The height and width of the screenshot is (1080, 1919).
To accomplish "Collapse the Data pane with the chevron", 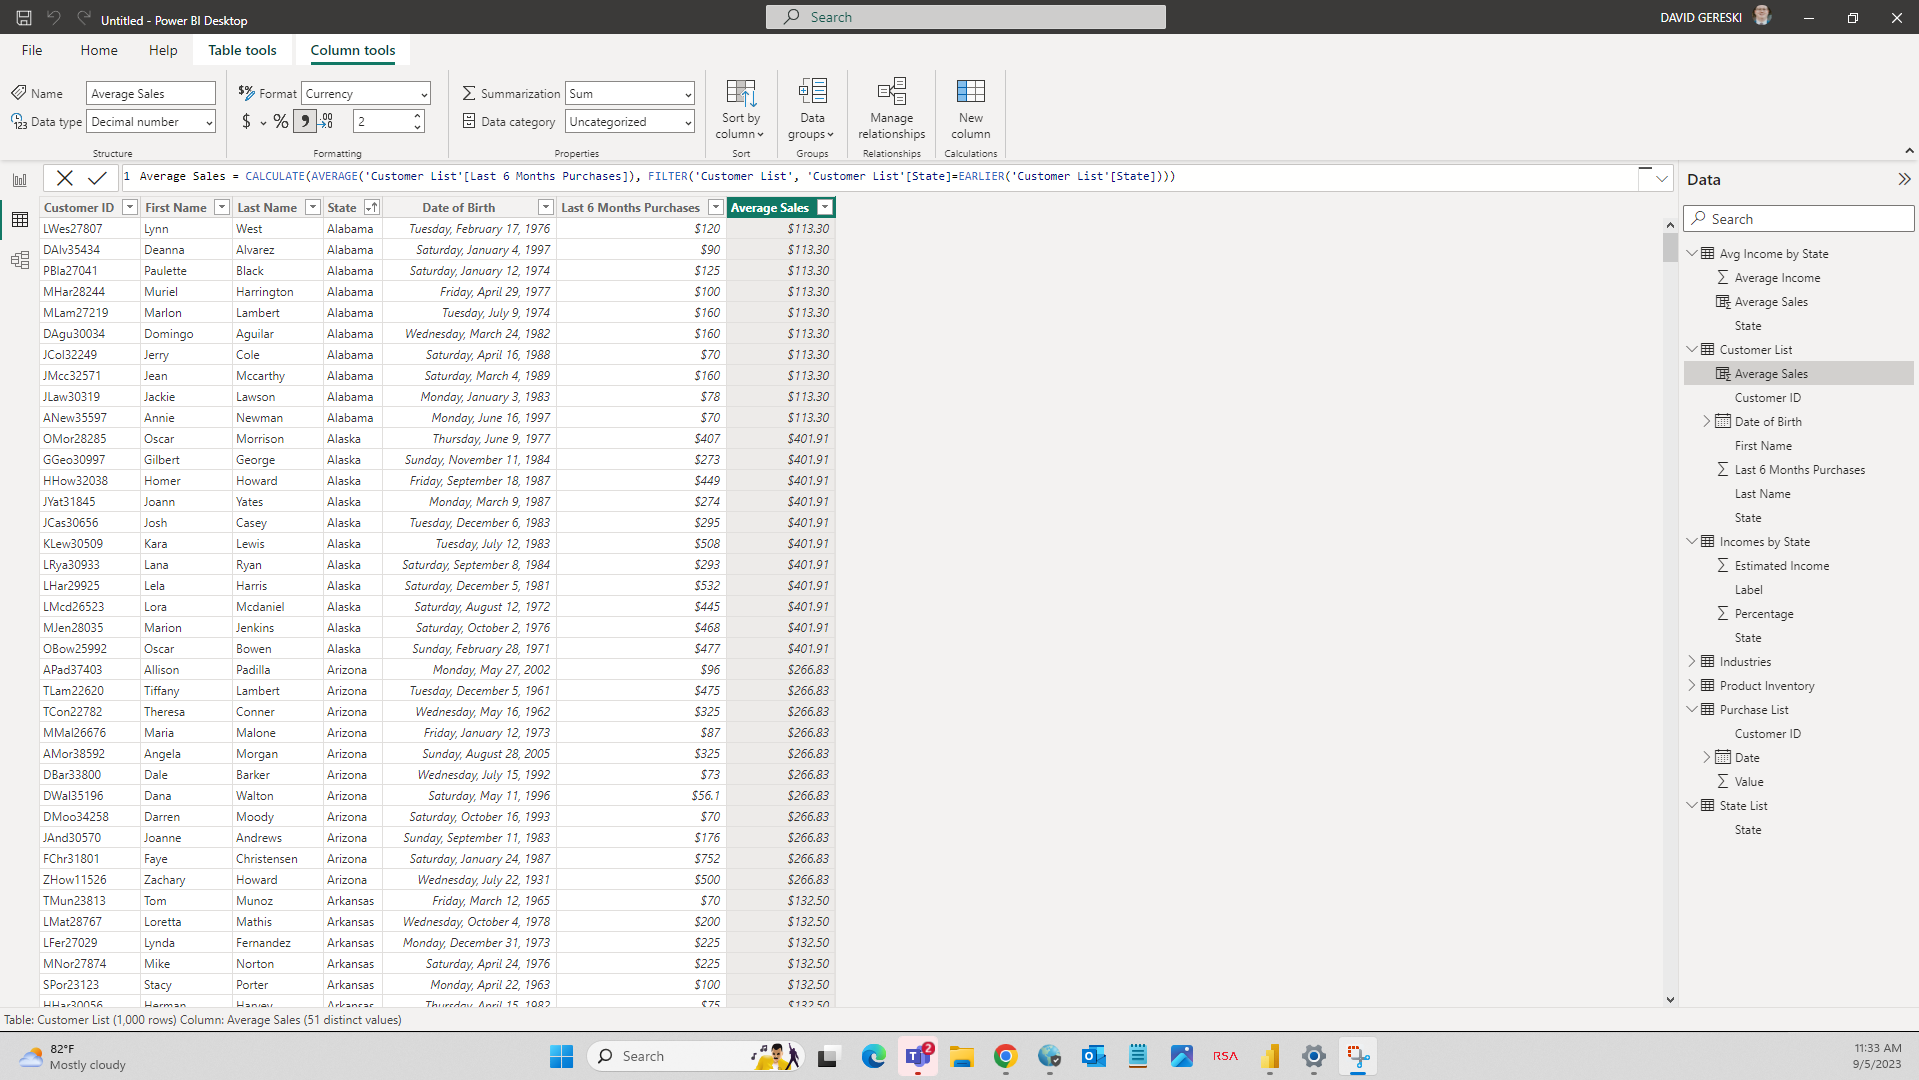I will coord(1904,179).
